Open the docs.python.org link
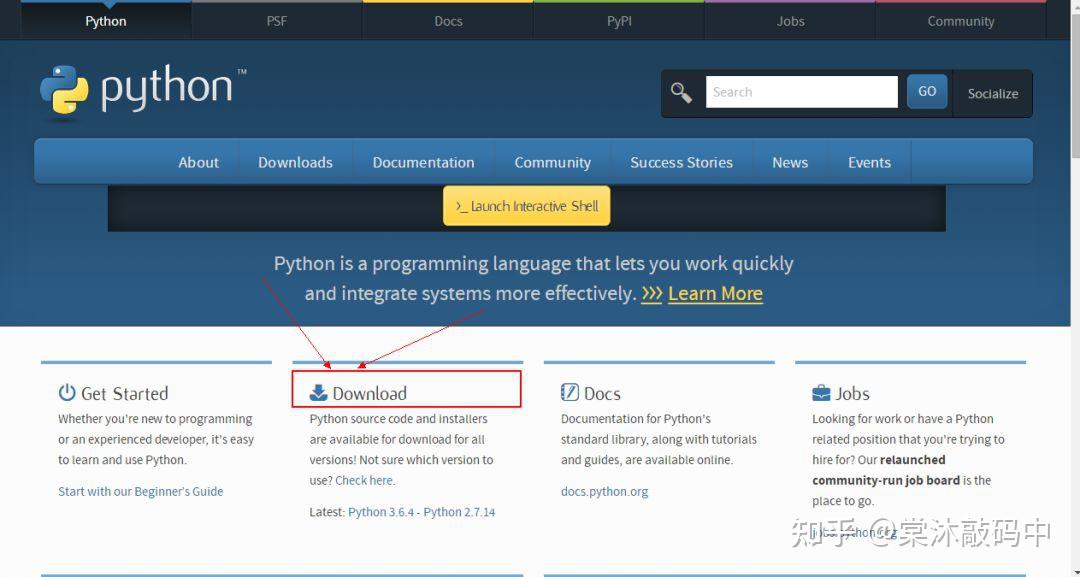The width and height of the screenshot is (1080, 577). (604, 492)
